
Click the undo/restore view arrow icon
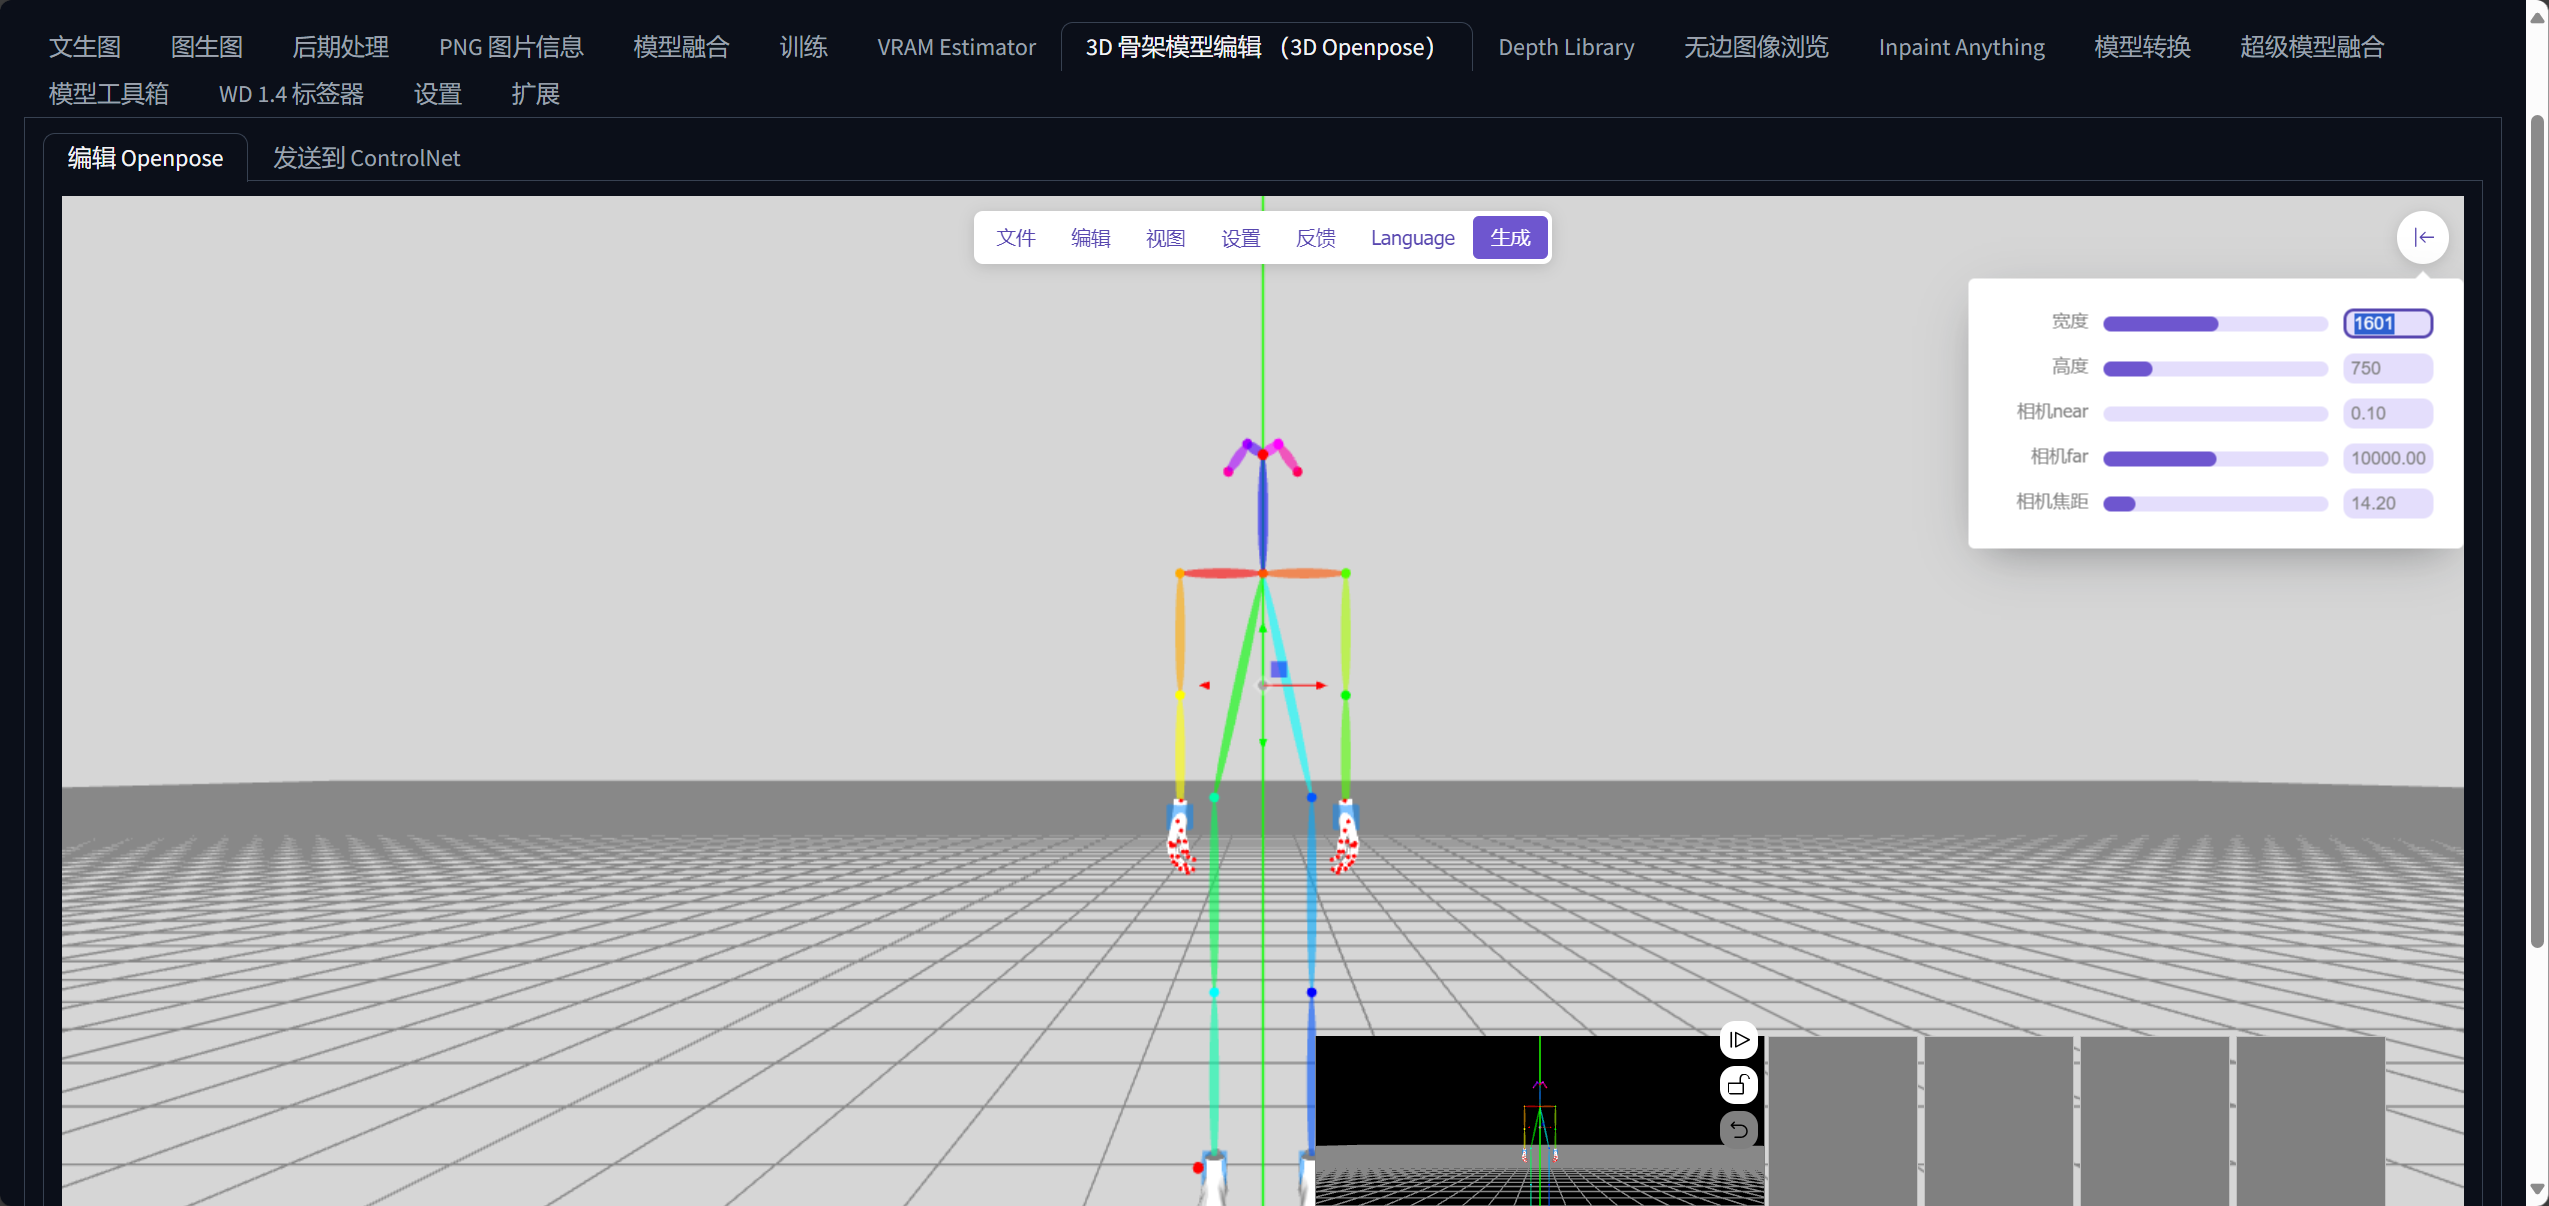[x=1739, y=1130]
